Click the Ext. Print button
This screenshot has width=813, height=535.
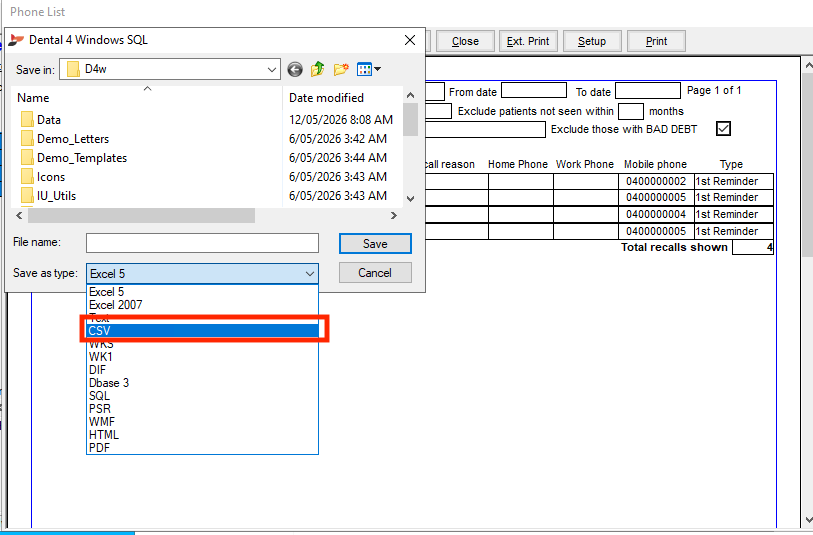(x=528, y=41)
